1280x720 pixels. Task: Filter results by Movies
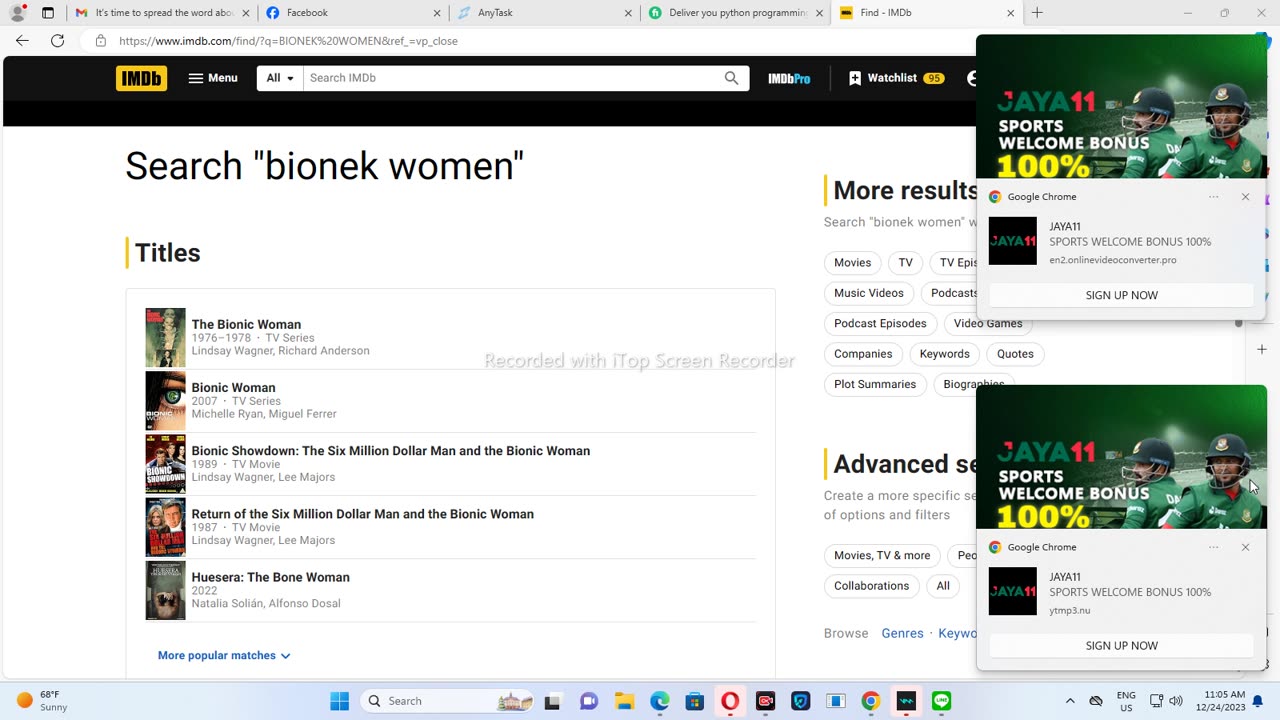[x=852, y=263]
